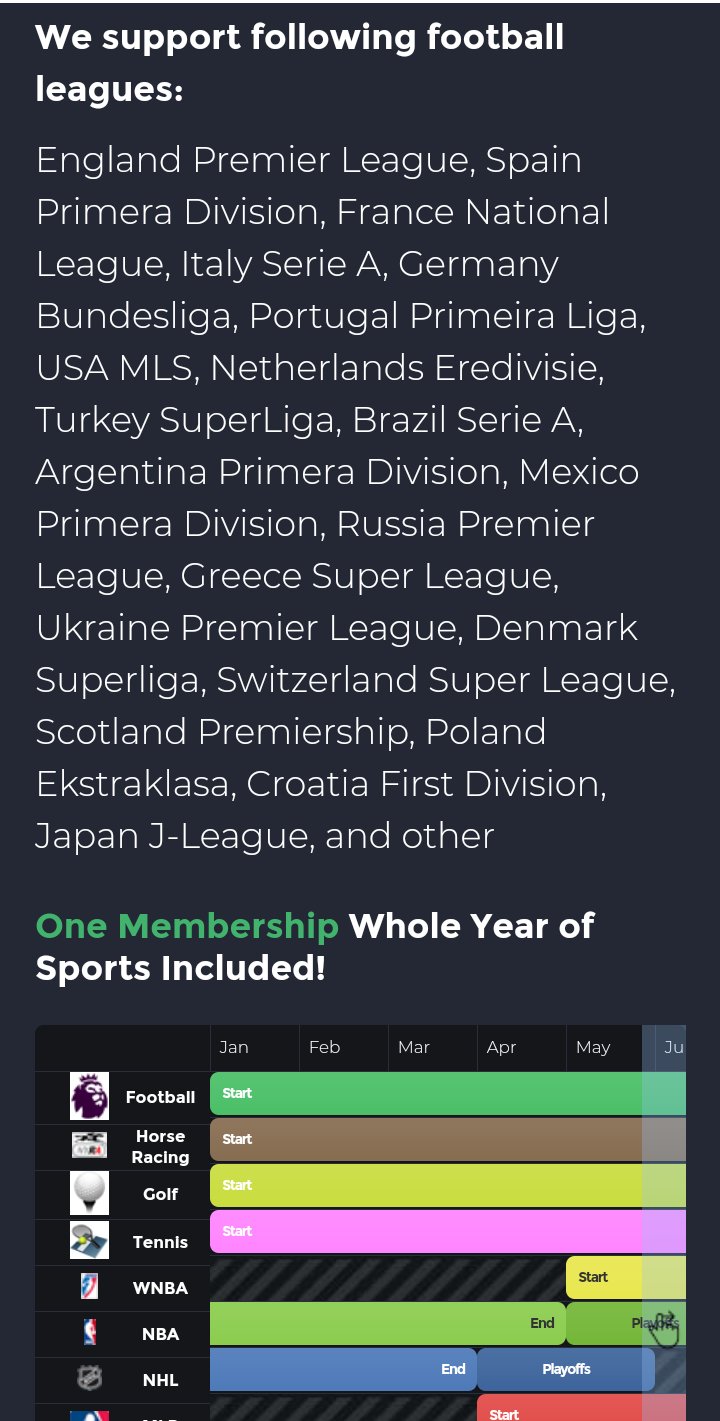The width and height of the screenshot is (720, 1421).
Task: Select the Jan month column header
Action: [x=234, y=1047]
